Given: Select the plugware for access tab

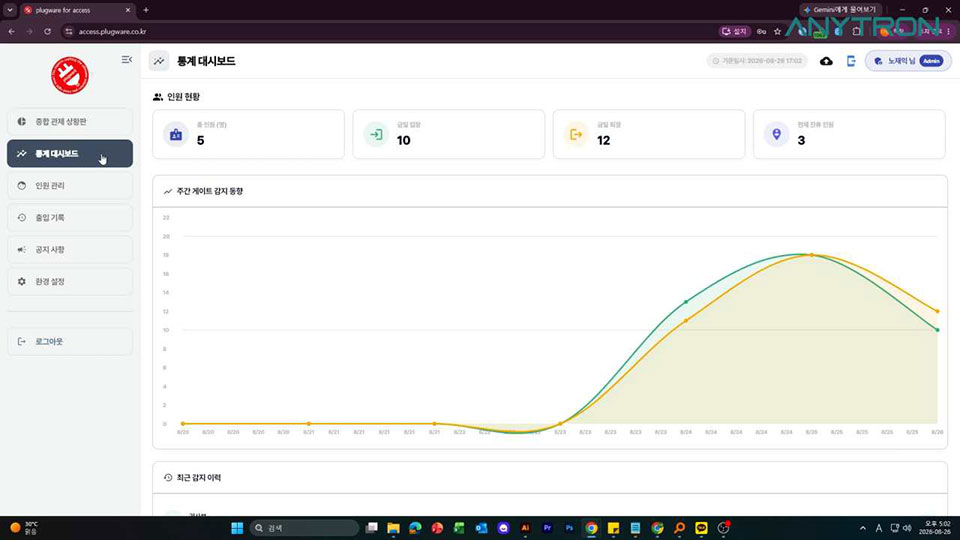Looking at the screenshot, I should click(x=78, y=10).
